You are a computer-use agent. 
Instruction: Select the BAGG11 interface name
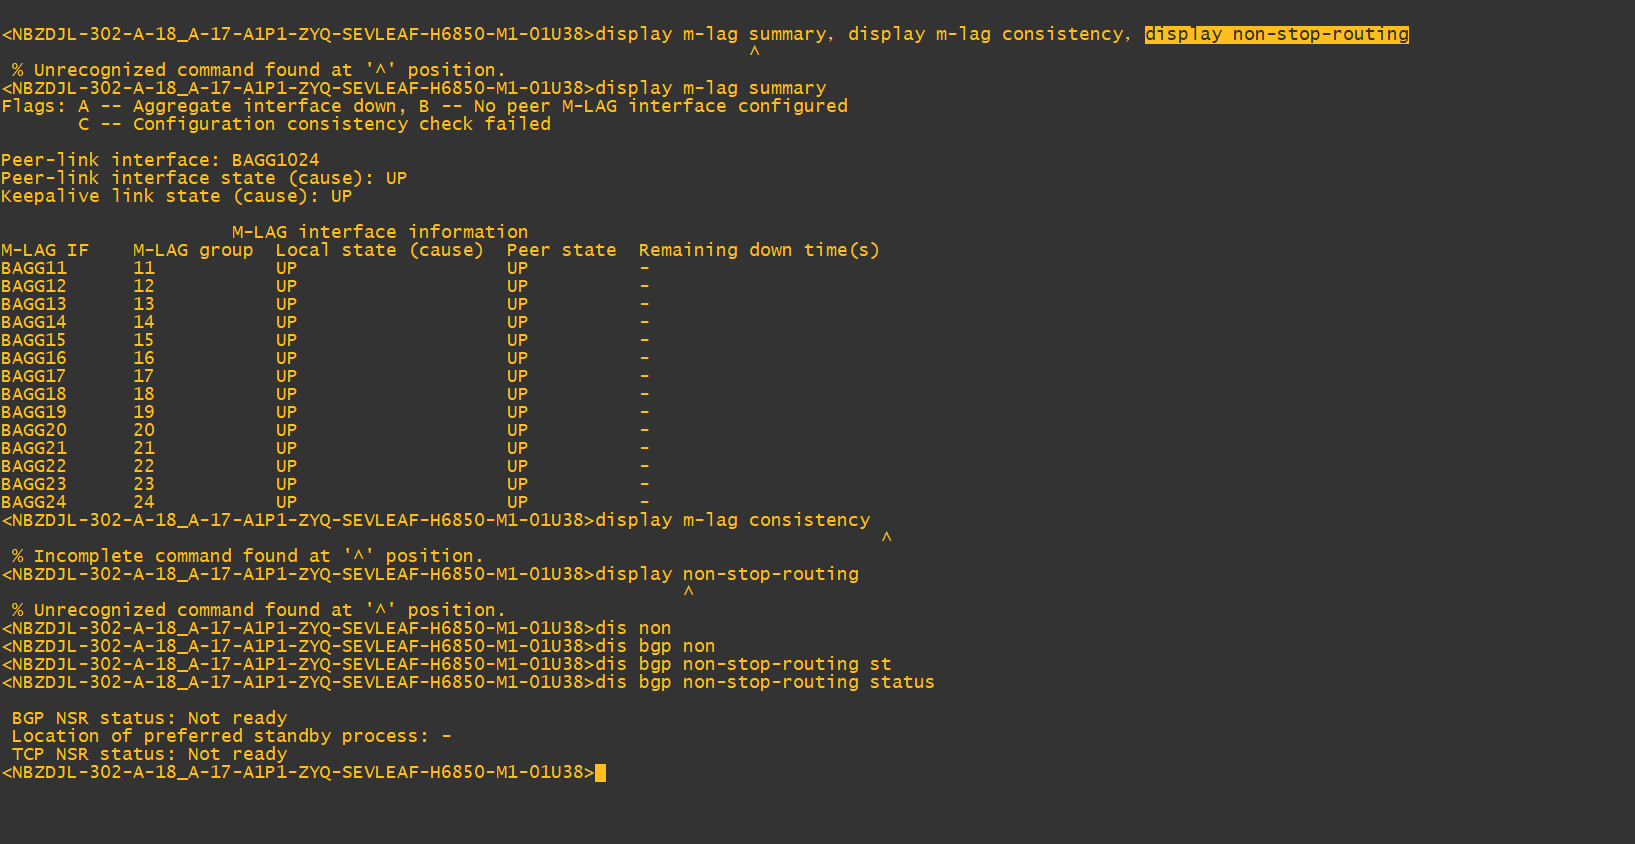pos(34,268)
